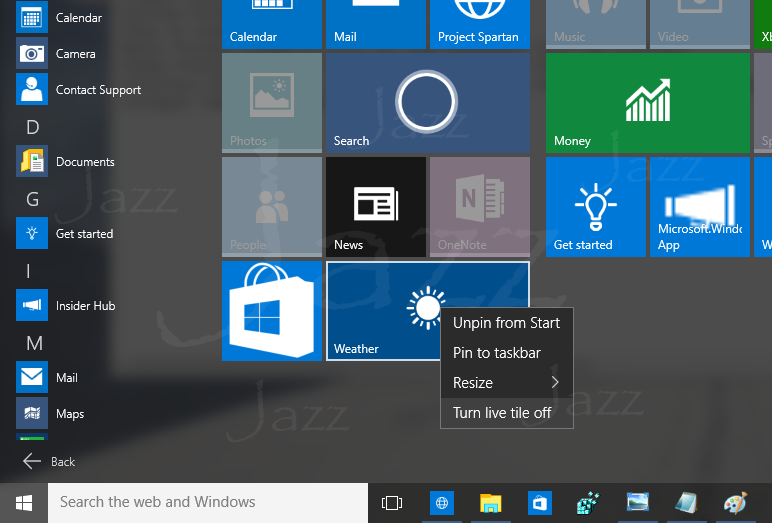Open the Paint palette taskbar icon
772x523 pixels.
point(735,503)
